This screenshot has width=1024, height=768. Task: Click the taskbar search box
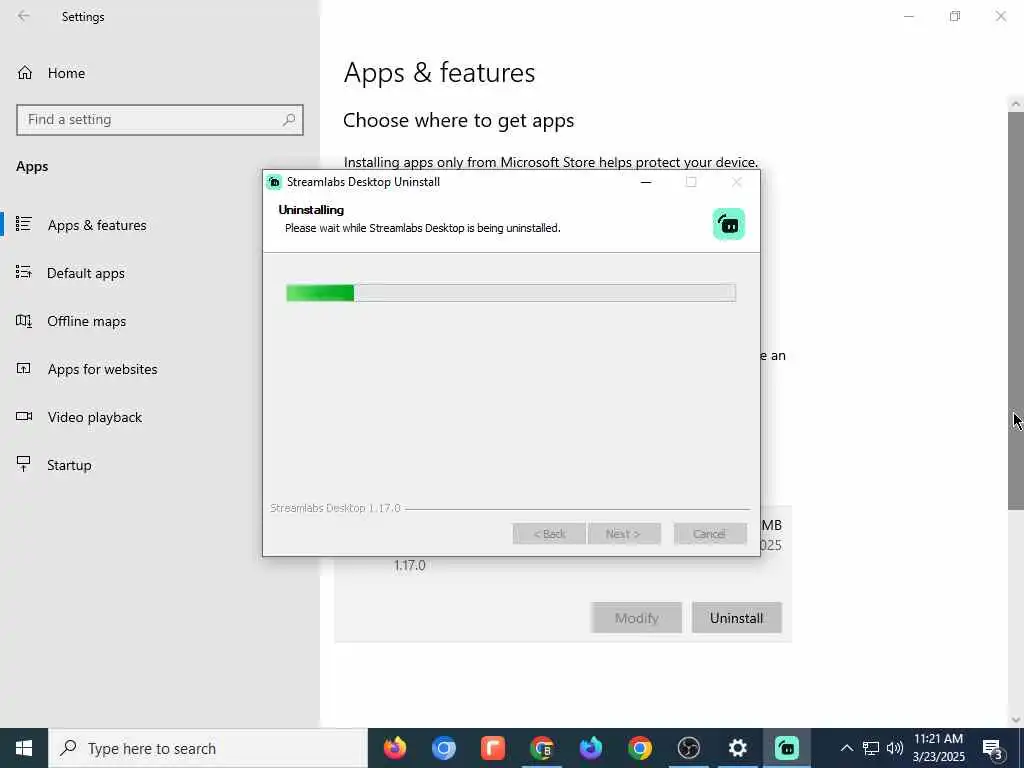pyautogui.click(x=208, y=748)
